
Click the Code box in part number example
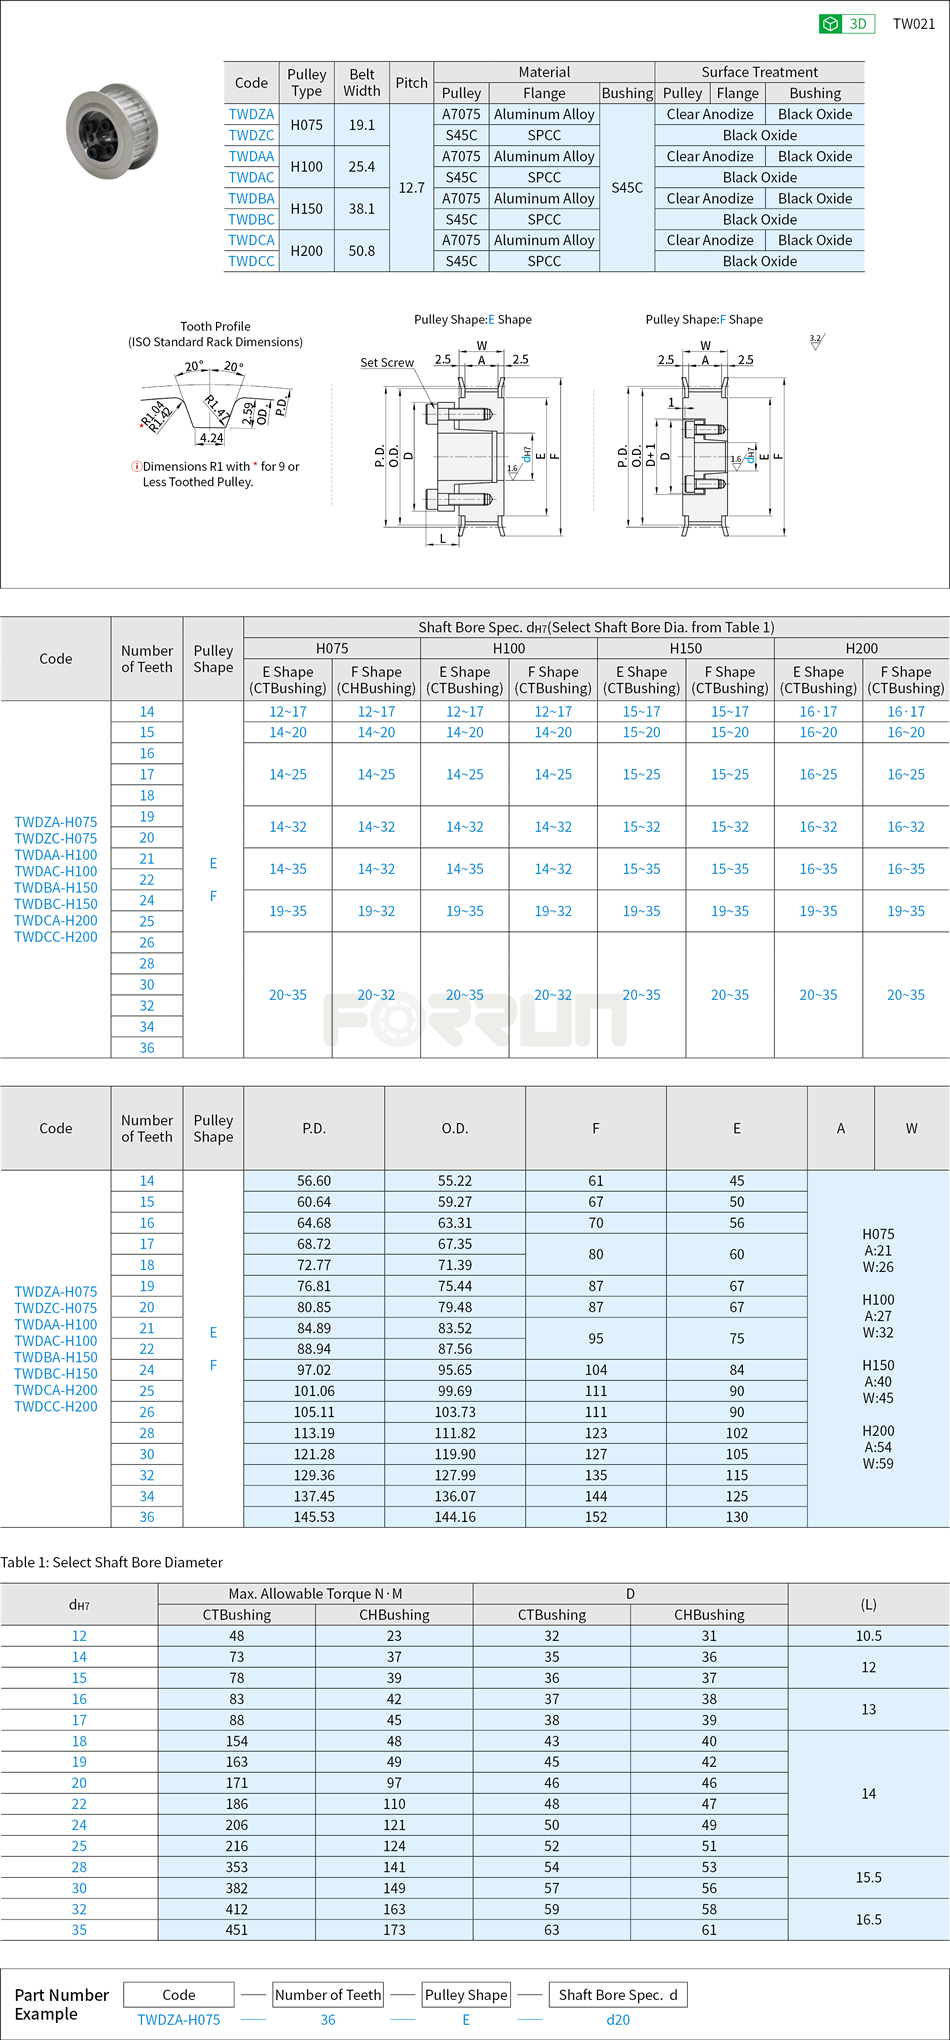click(x=179, y=1995)
